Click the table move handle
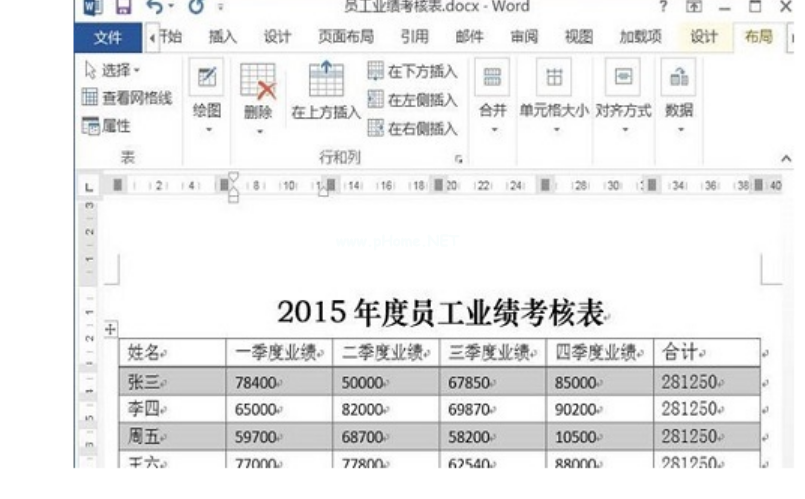 [111, 329]
